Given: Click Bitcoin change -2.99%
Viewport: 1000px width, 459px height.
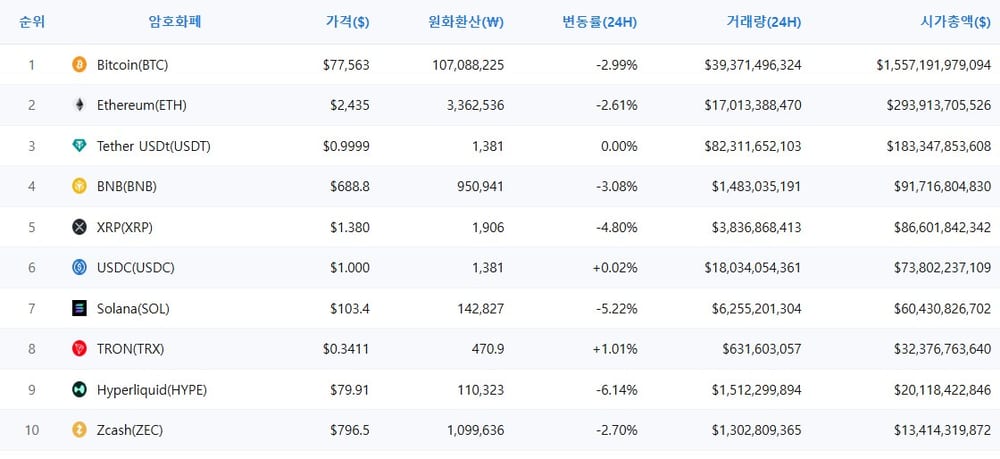Looking at the screenshot, I should [x=616, y=64].
